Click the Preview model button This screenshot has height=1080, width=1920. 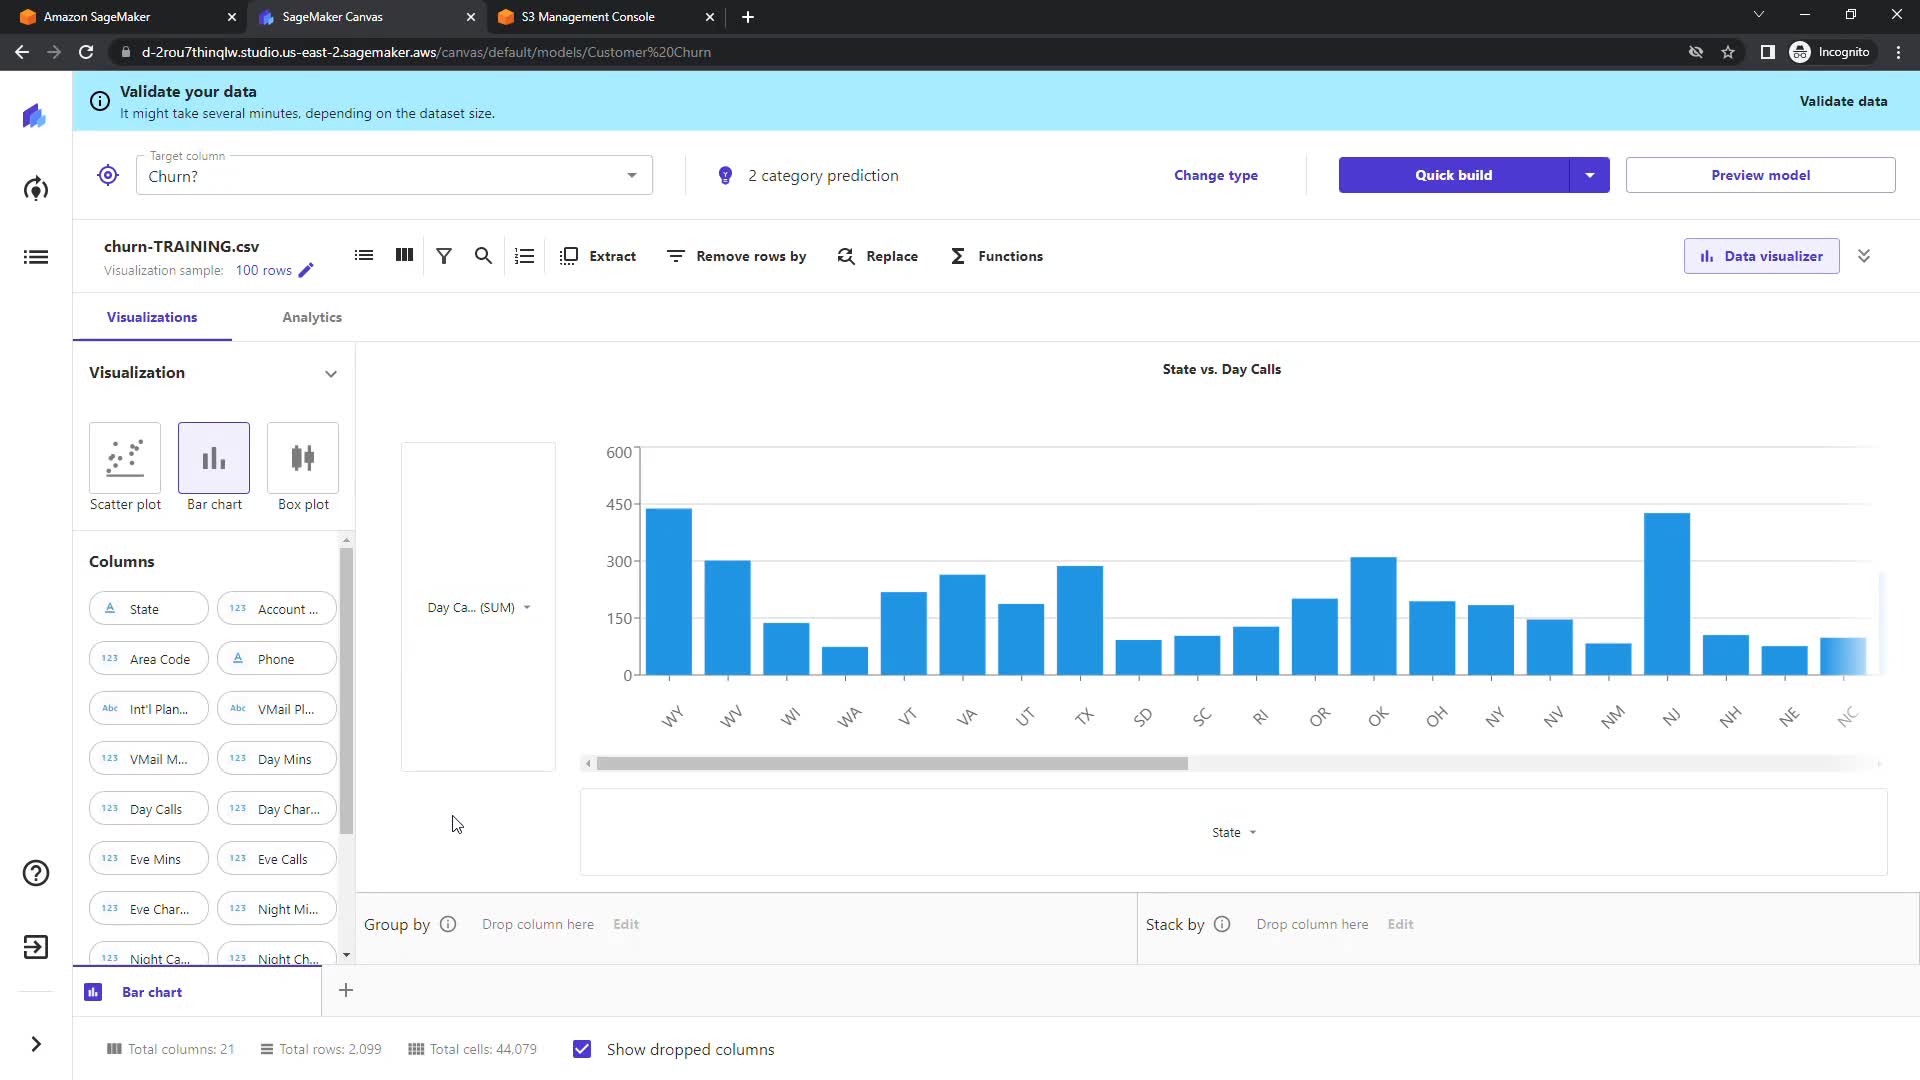pos(1760,175)
